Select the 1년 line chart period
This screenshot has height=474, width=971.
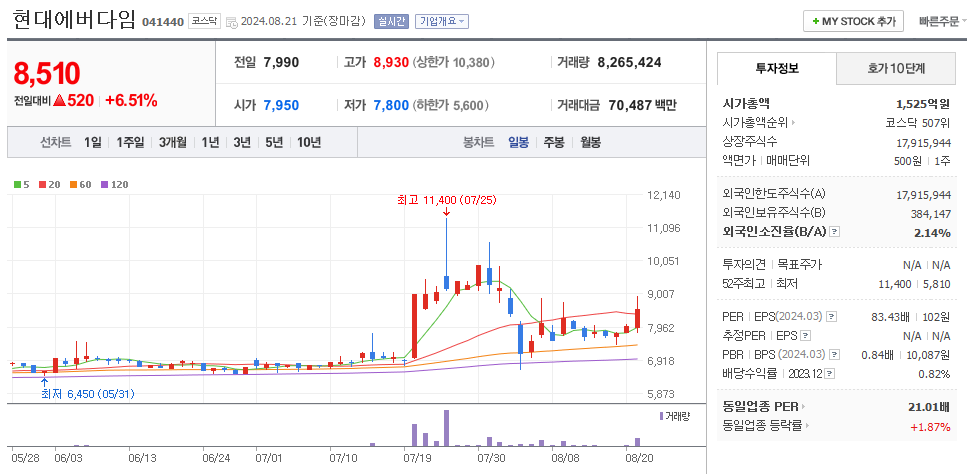211,143
